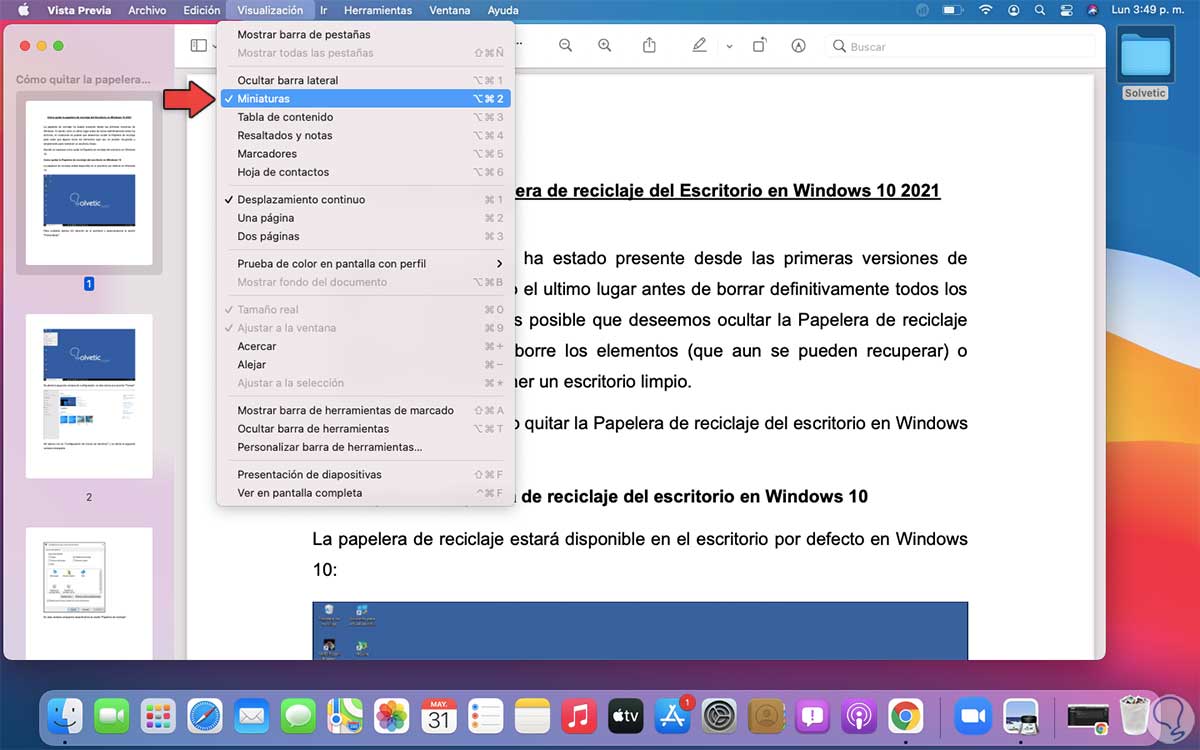This screenshot has height=750, width=1200.
Task: Select page 2 thumbnail in the sidebar
Action: (89, 394)
